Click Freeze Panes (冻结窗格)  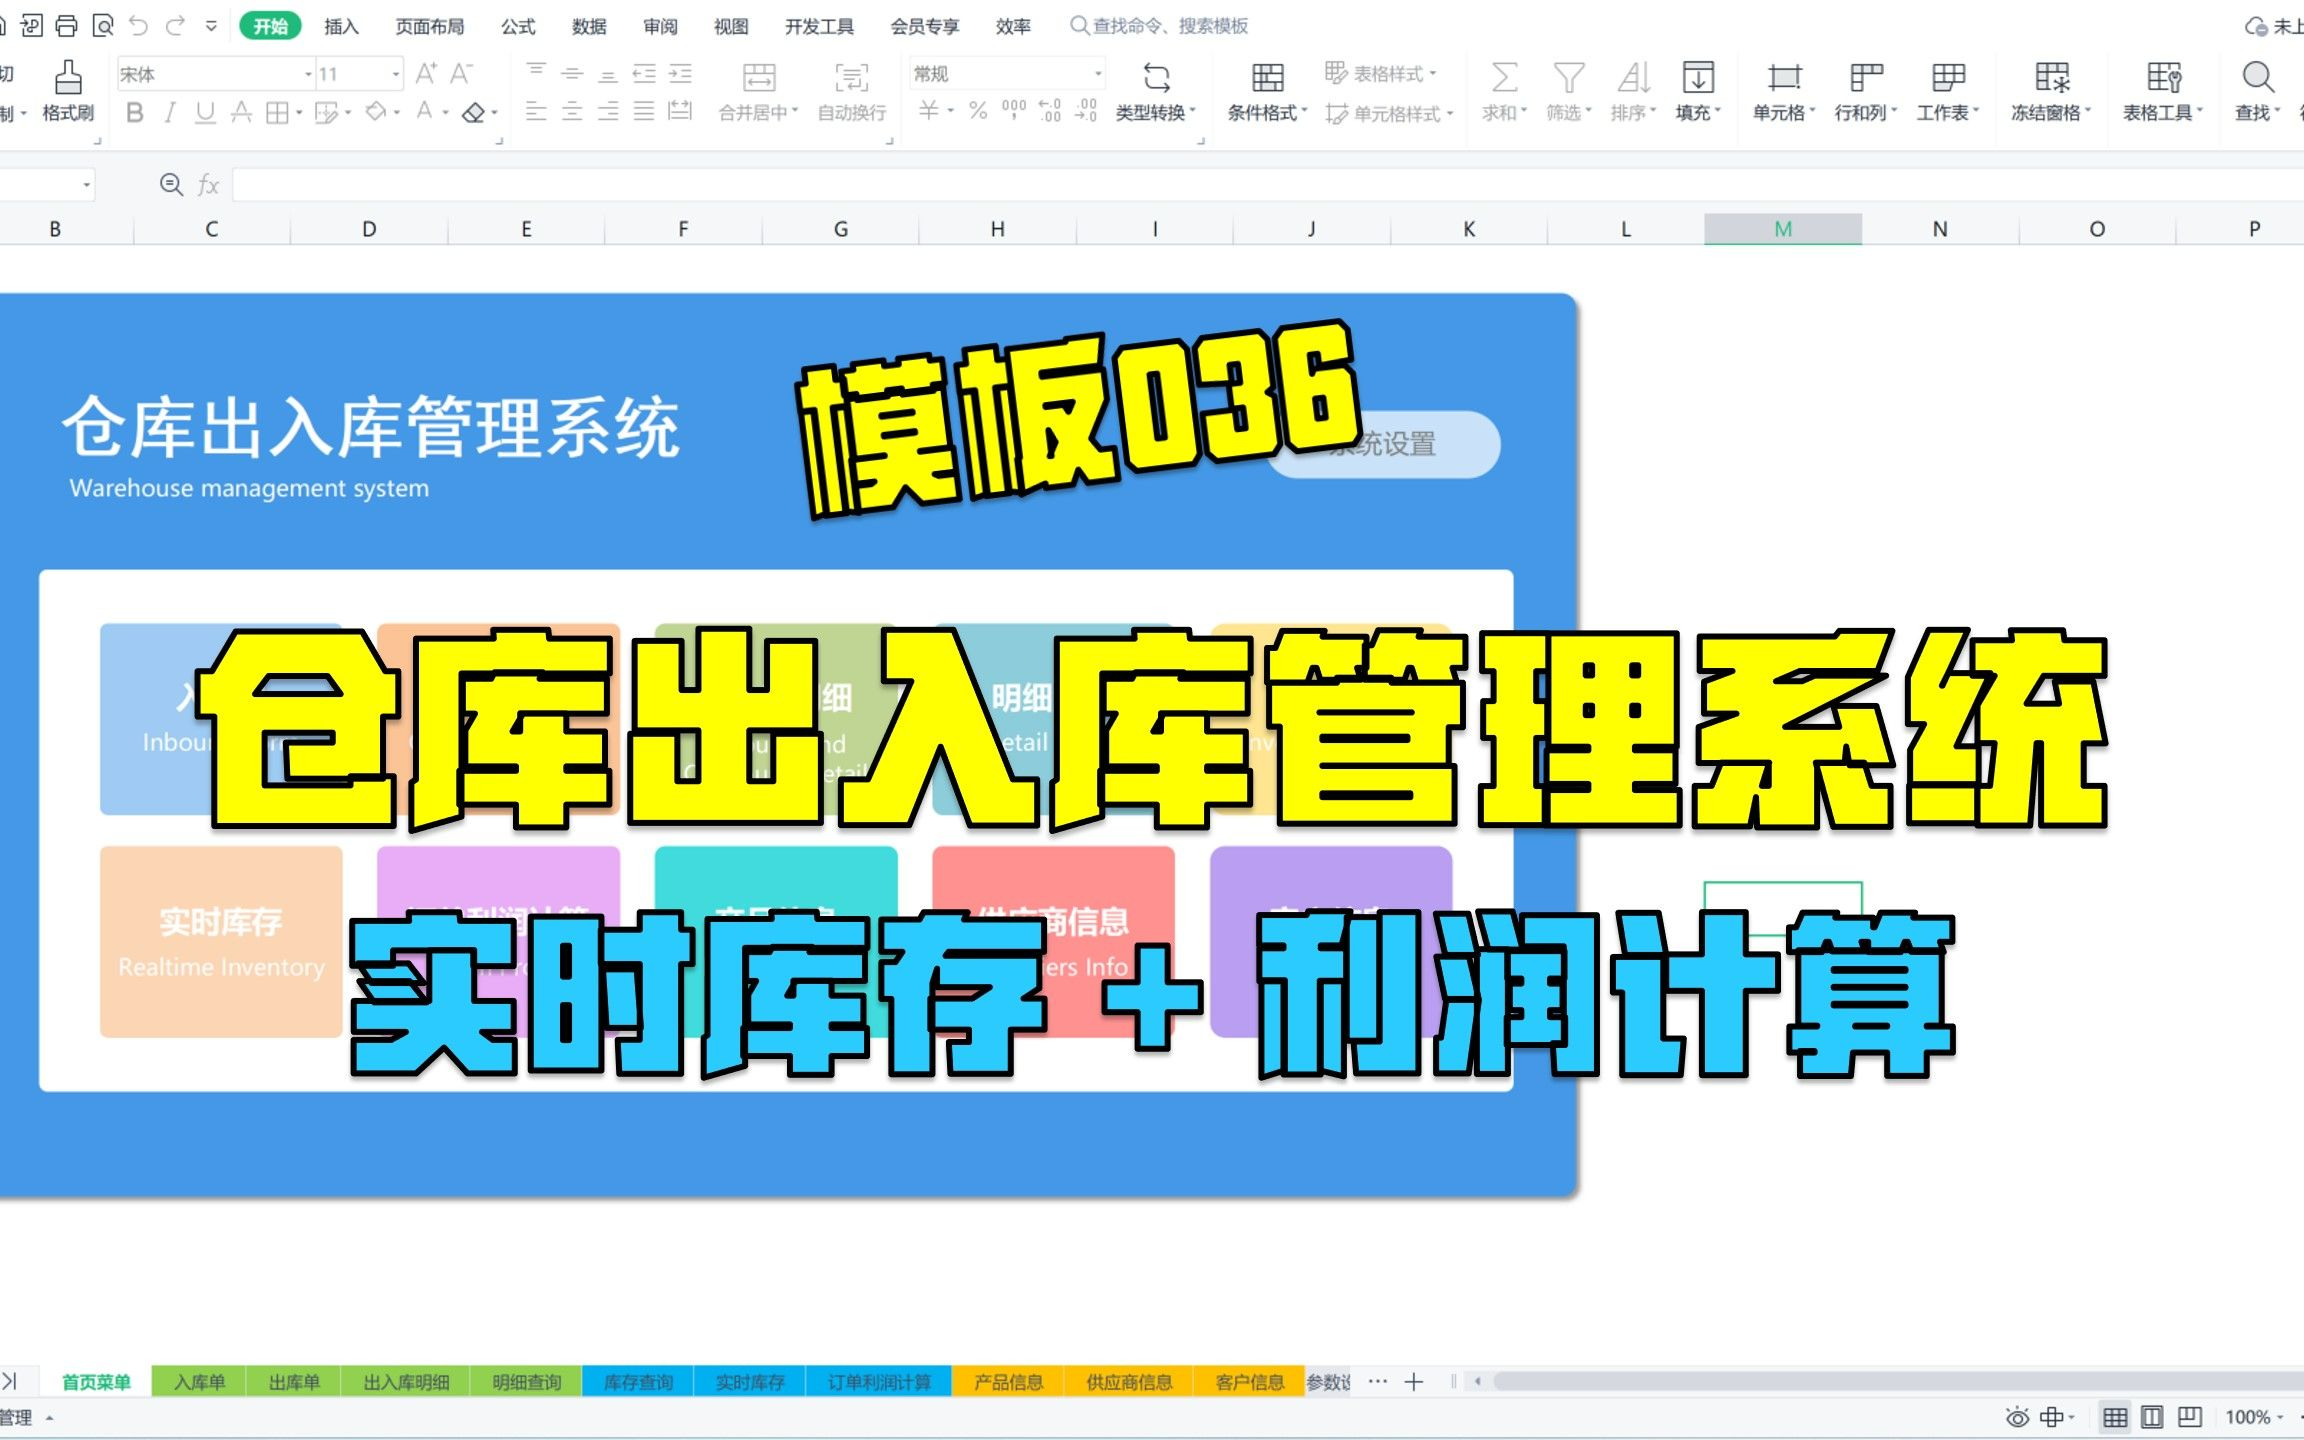(x=2051, y=91)
